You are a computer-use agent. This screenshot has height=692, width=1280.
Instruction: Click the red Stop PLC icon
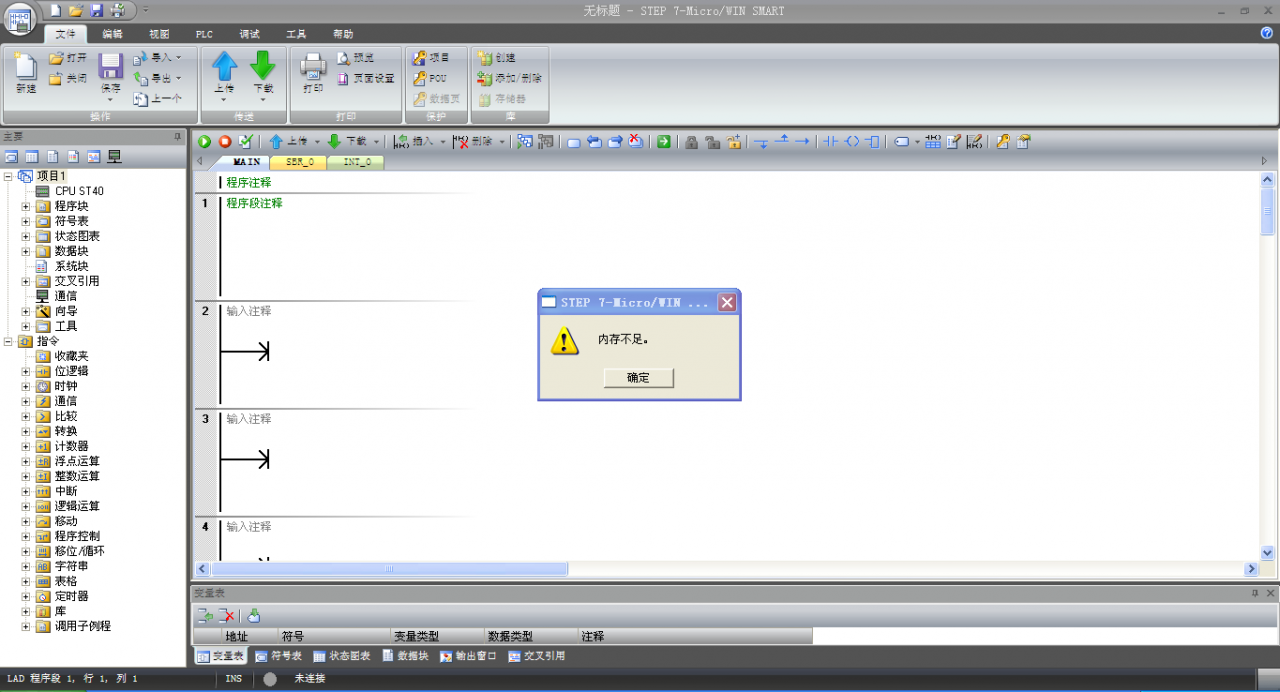coord(225,142)
